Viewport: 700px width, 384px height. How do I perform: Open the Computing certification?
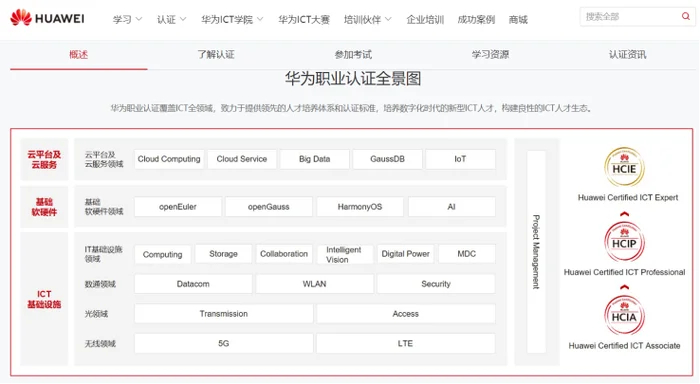pyautogui.click(x=162, y=254)
